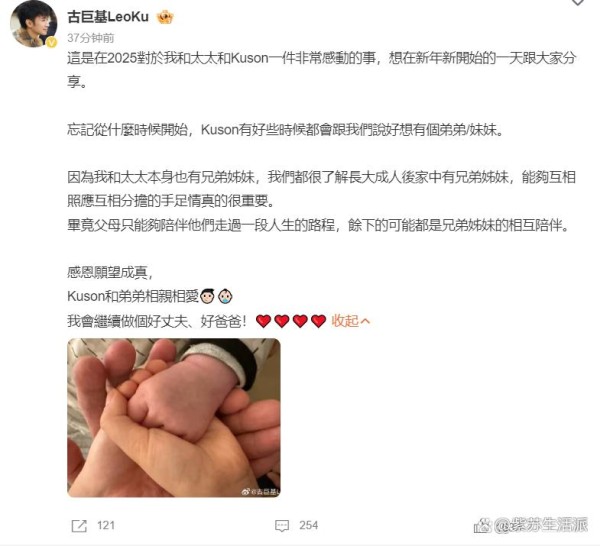The width and height of the screenshot is (600, 546).
Task: Open the 37分钟前 timestamp link
Action: coord(91,38)
